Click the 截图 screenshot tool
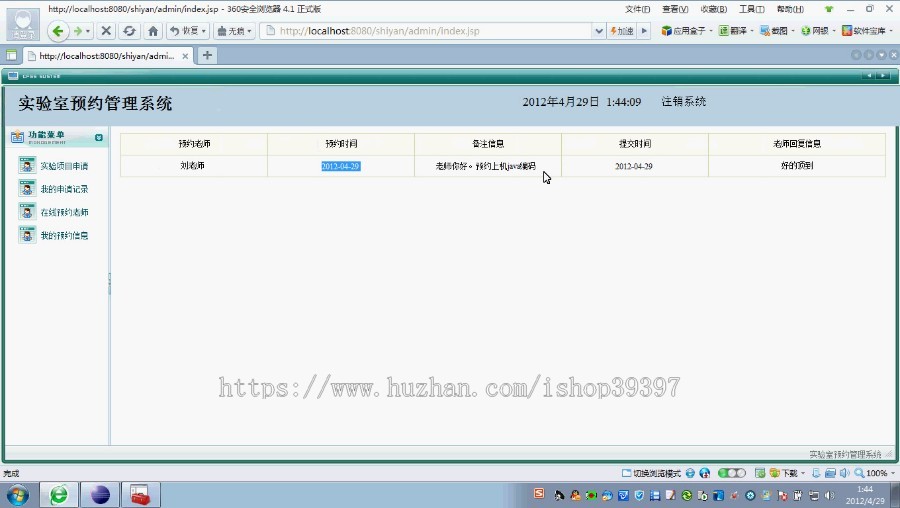Viewport: 900px width, 508px height. pyautogui.click(x=774, y=31)
